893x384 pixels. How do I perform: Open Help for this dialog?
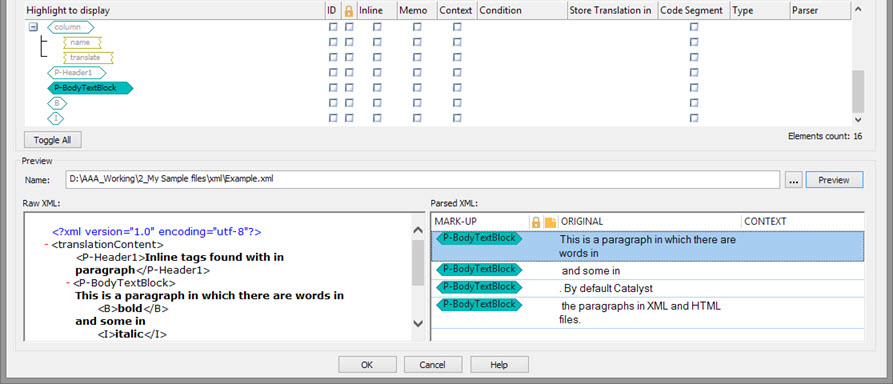pos(499,365)
